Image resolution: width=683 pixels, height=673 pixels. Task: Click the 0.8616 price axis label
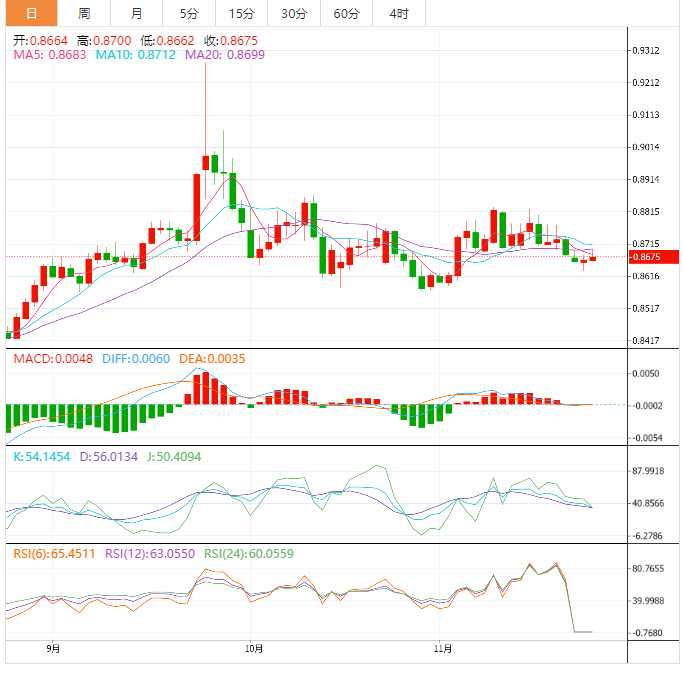(x=646, y=276)
